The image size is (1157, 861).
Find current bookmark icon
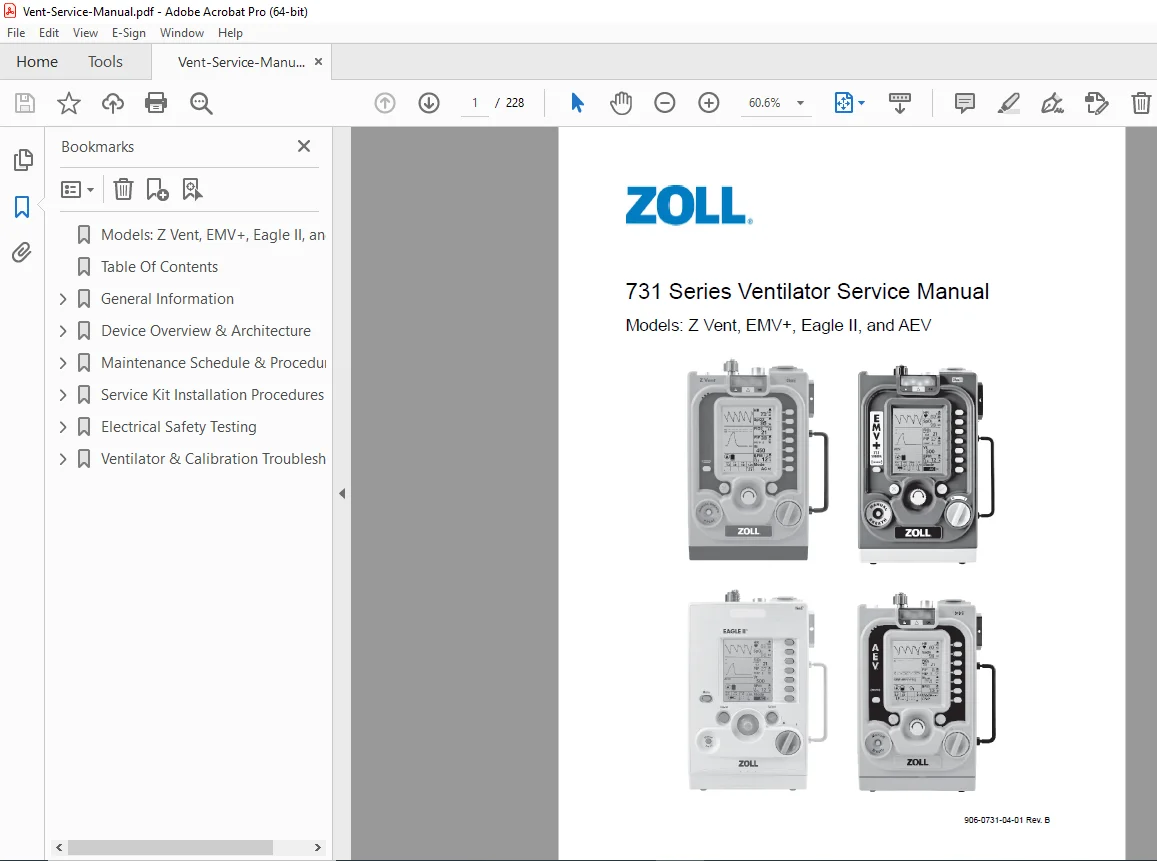[192, 190]
